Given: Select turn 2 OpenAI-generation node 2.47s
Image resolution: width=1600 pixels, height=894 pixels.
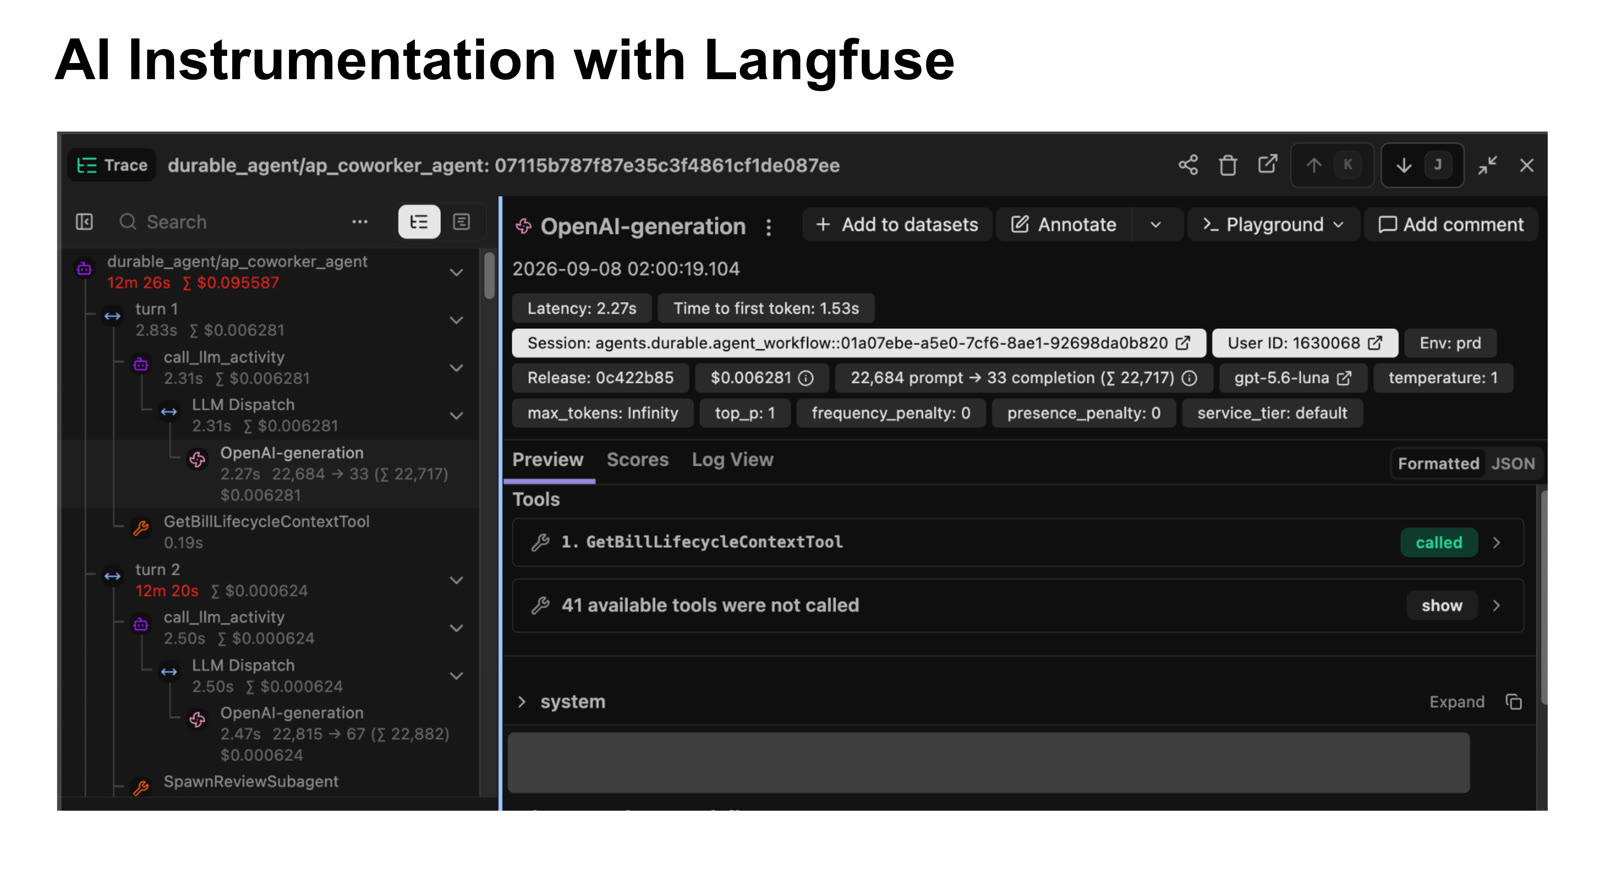Looking at the screenshot, I should point(335,734).
